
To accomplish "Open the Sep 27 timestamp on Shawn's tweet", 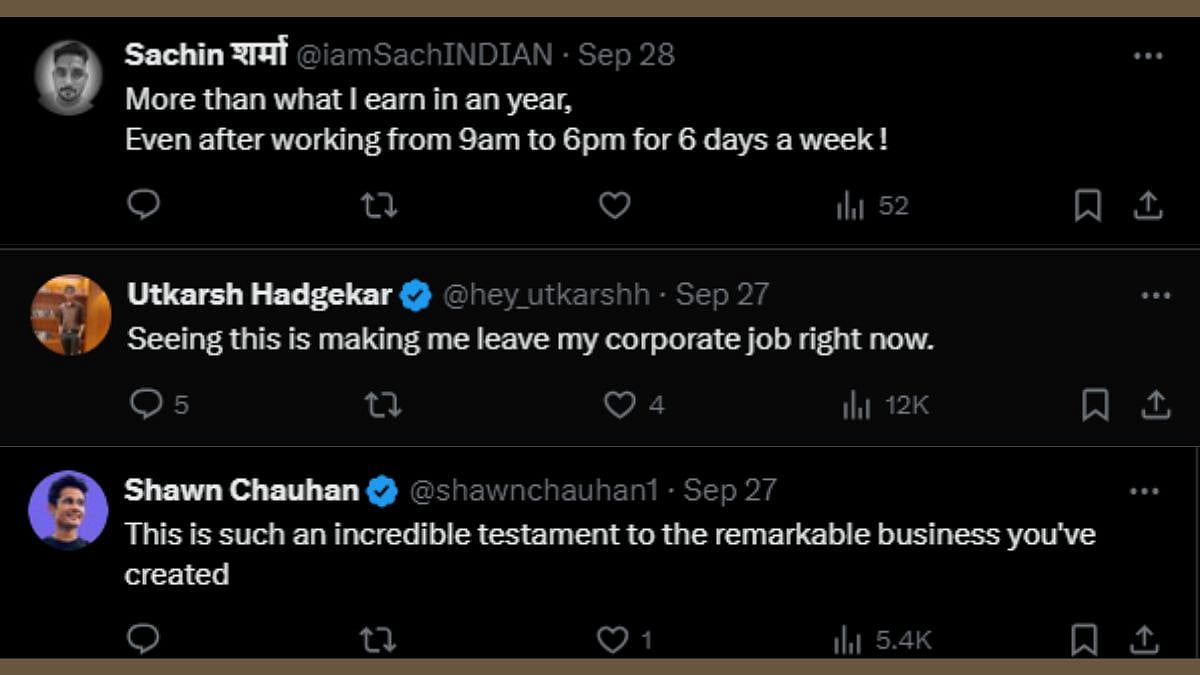I will click(x=730, y=490).
